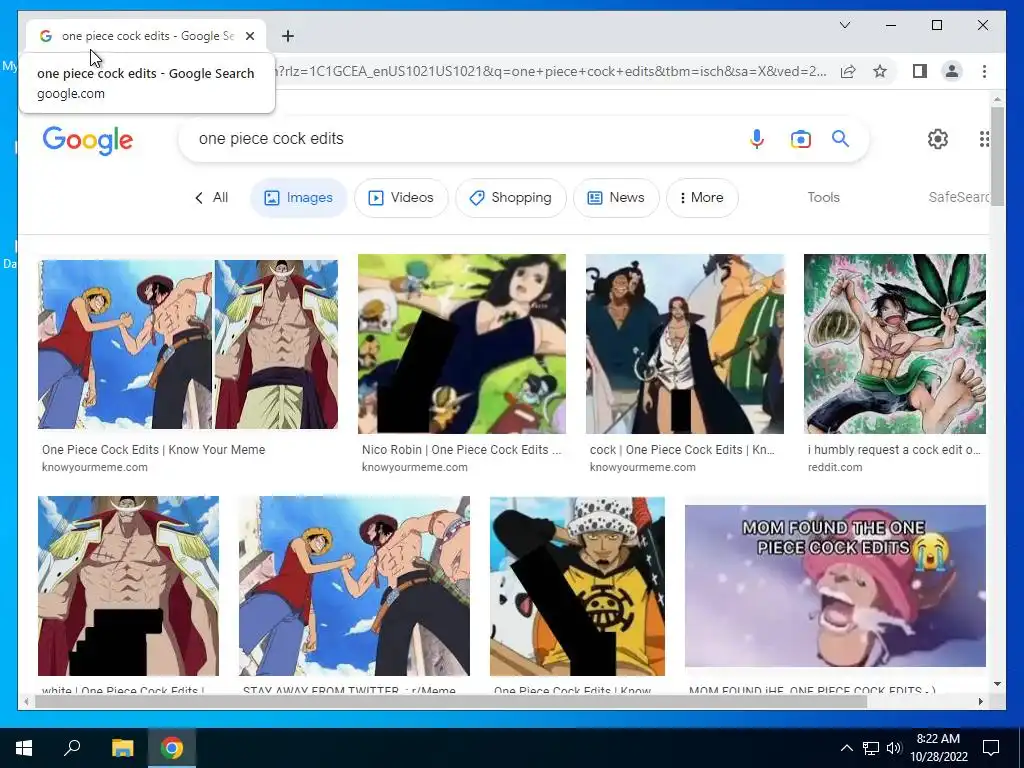The height and width of the screenshot is (768, 1024).
Task: Open the Nico Robin image result
Action: pyautogui.click(x=462, y=344)
